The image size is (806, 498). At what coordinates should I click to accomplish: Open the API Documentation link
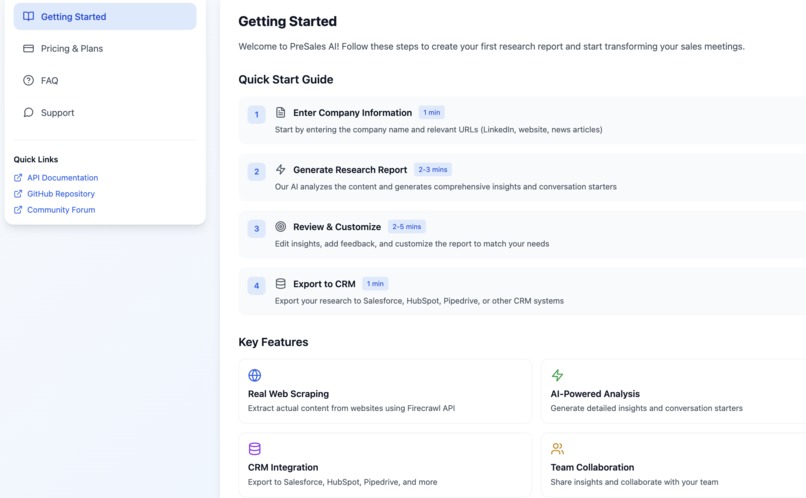(x=62, y=178)
